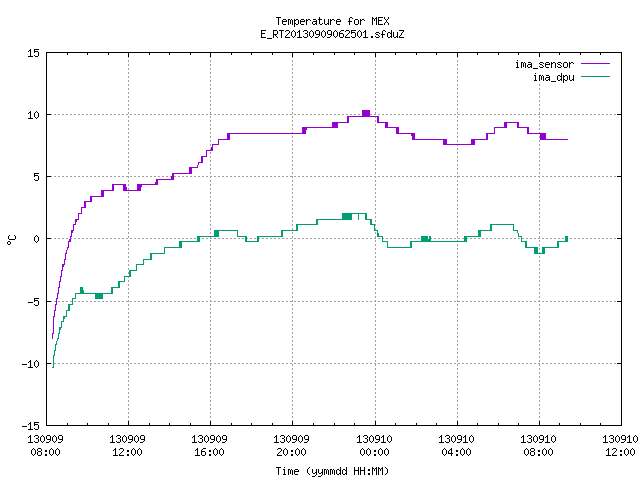Click the first ima_dpu data point near -10°C

pyautogui.click(x=53, y=367)
